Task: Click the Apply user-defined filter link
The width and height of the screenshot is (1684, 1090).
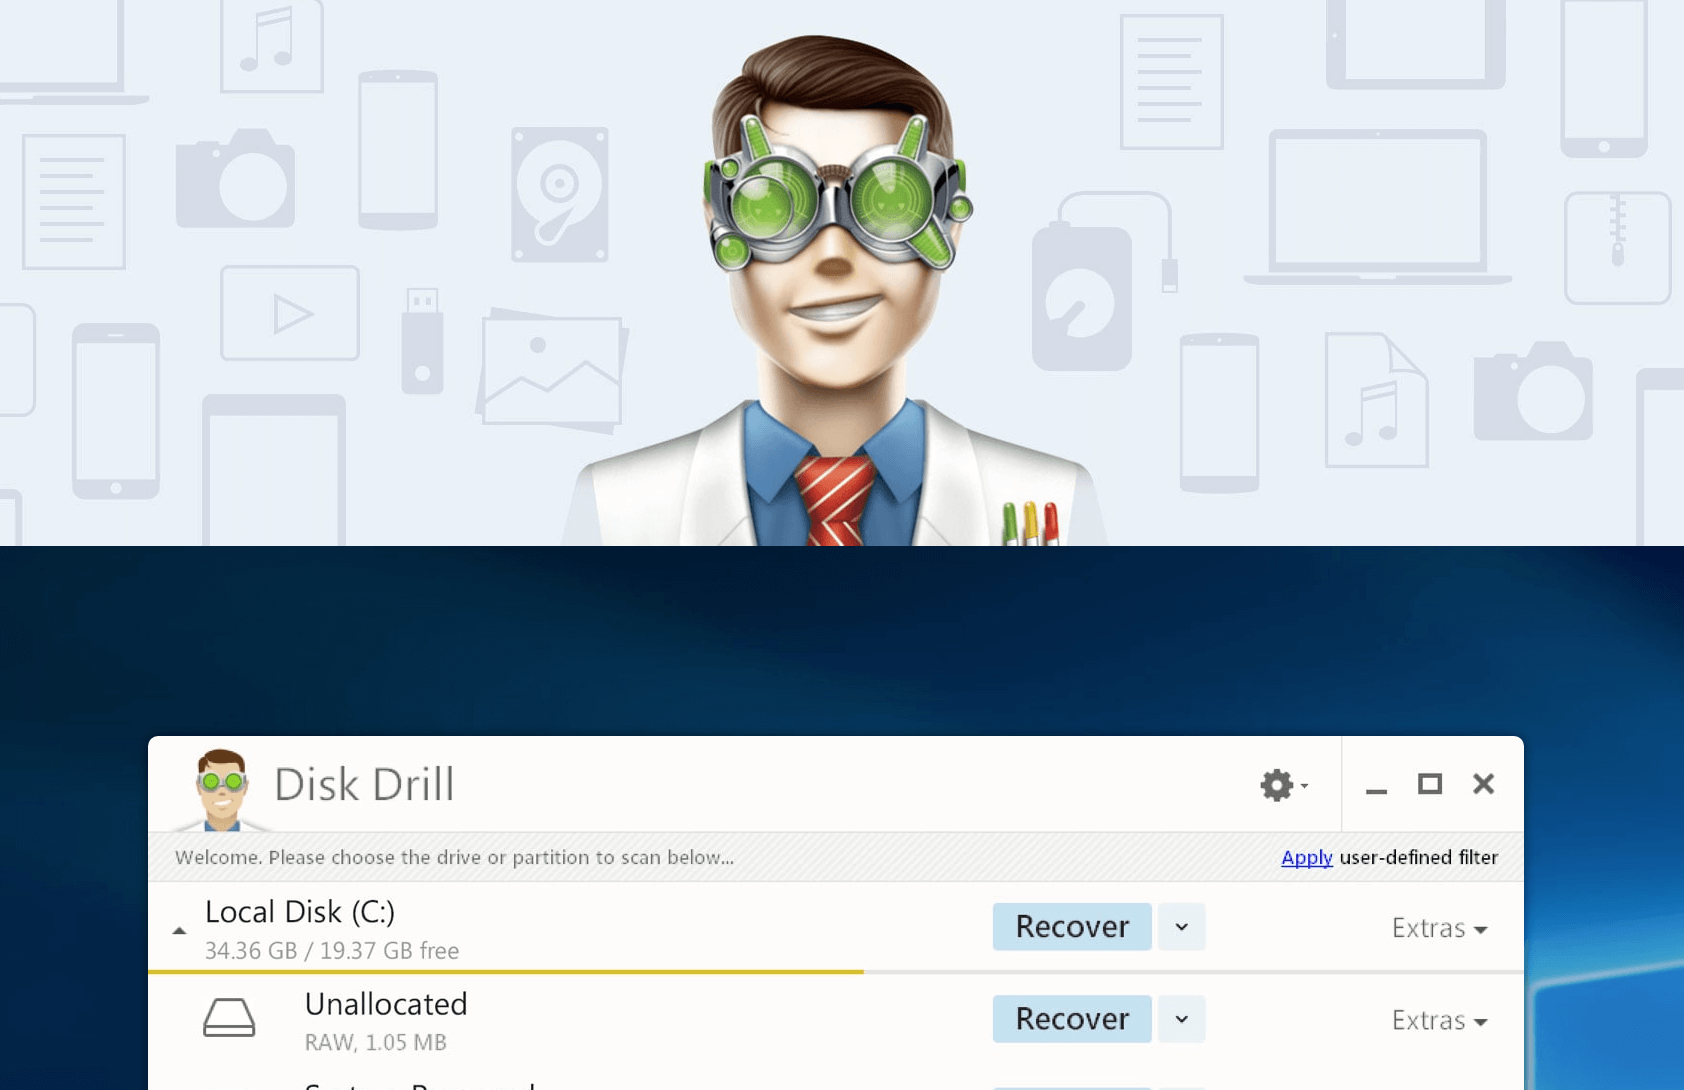Action: click(1306, 857)
